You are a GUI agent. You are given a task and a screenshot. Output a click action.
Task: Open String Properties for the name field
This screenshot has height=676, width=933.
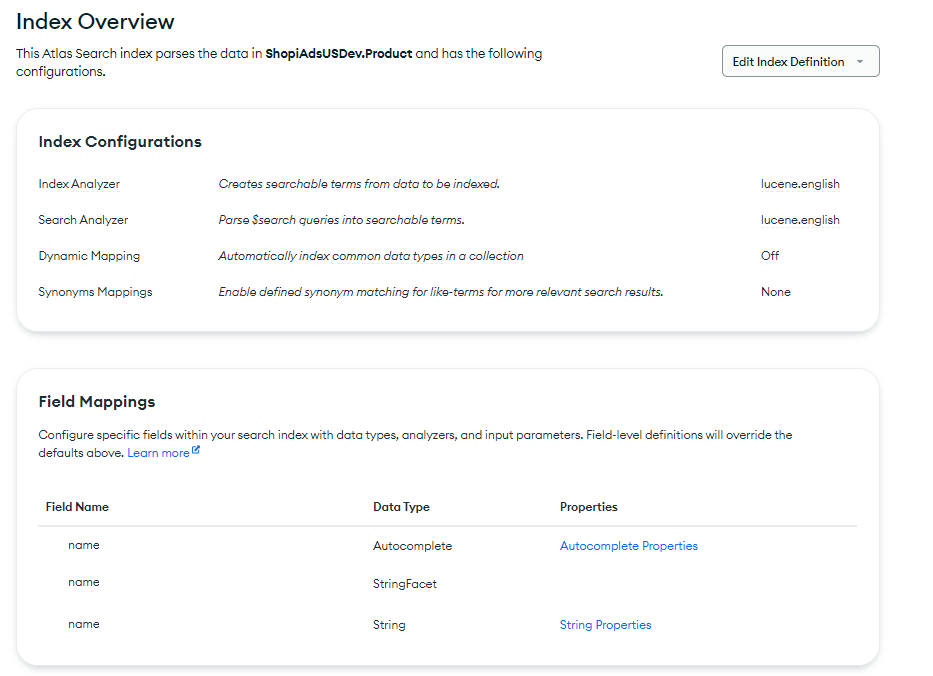(605, 623)
